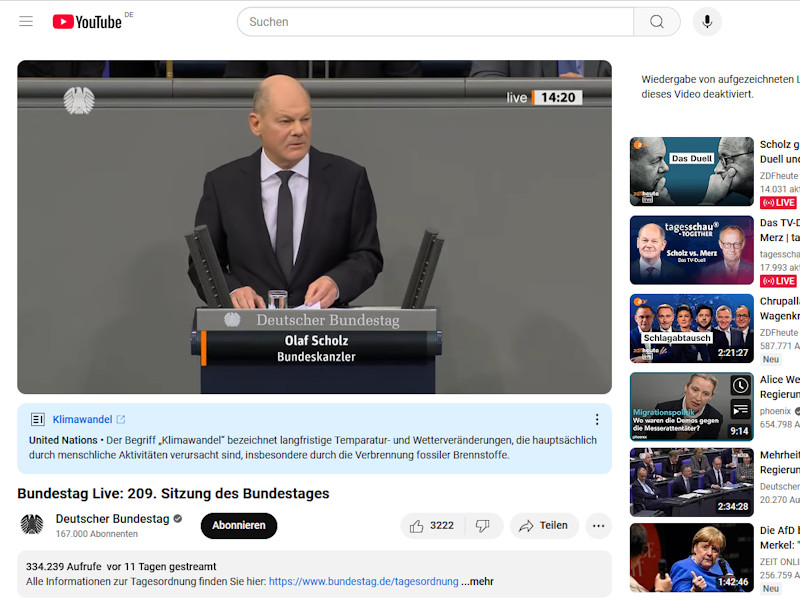Open the Deutscher Bundestag channel name

tap(112, 519)
